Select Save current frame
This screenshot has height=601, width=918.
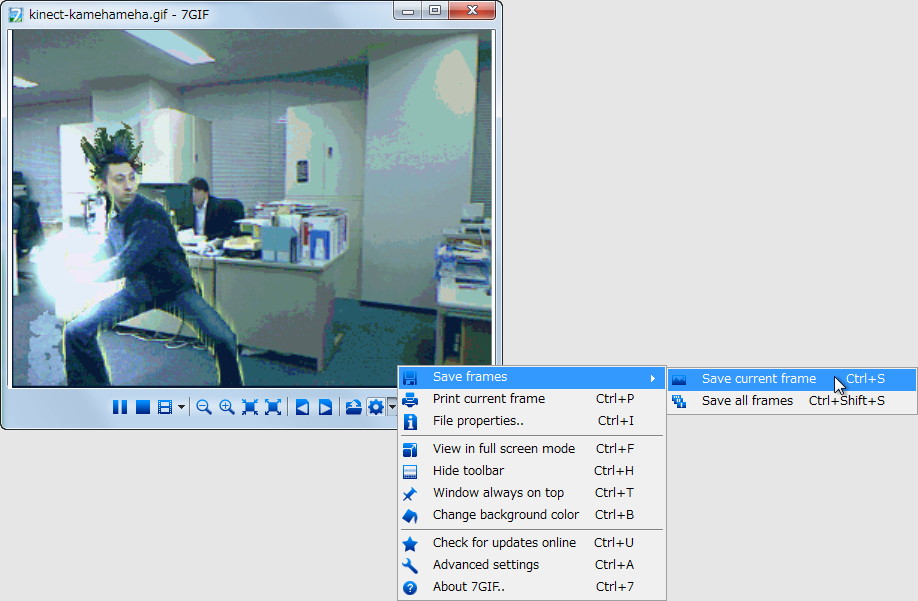[792, 379]
